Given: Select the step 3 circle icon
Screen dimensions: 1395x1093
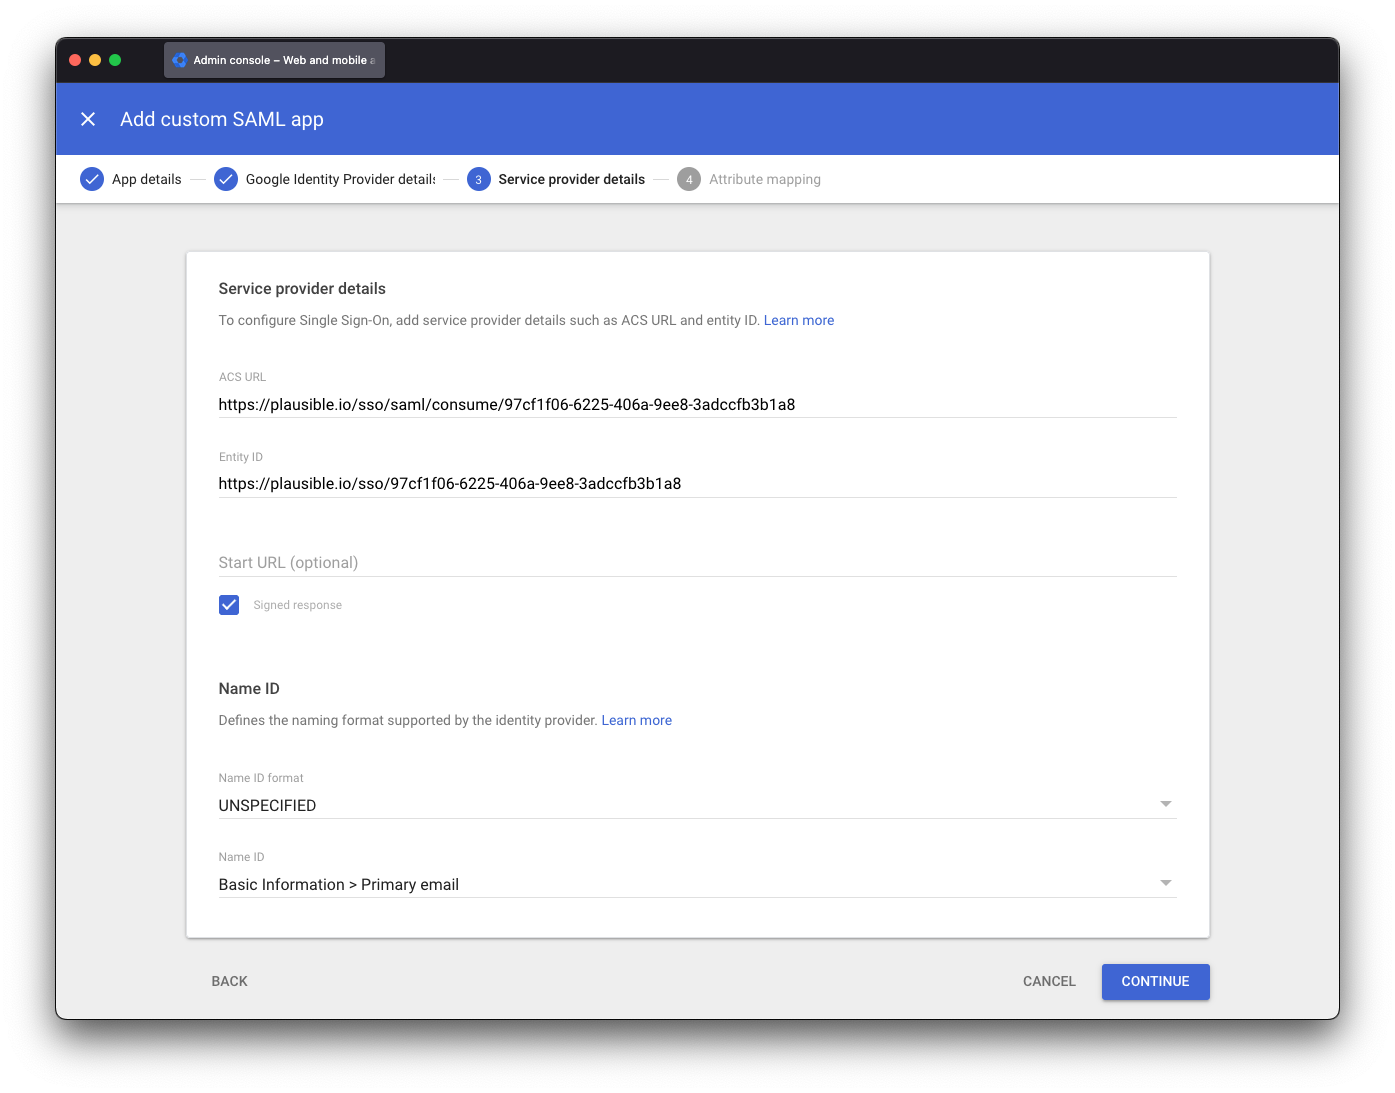Looking at the screenshot, I should (478, 179).
